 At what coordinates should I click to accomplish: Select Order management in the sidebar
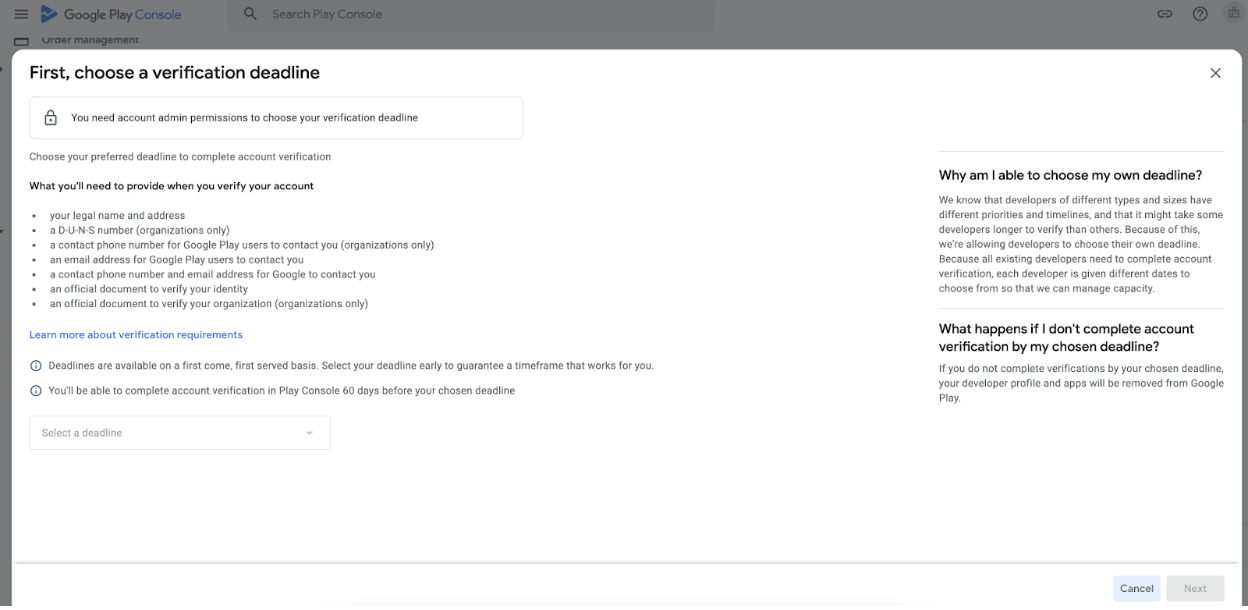pos(90,40)
